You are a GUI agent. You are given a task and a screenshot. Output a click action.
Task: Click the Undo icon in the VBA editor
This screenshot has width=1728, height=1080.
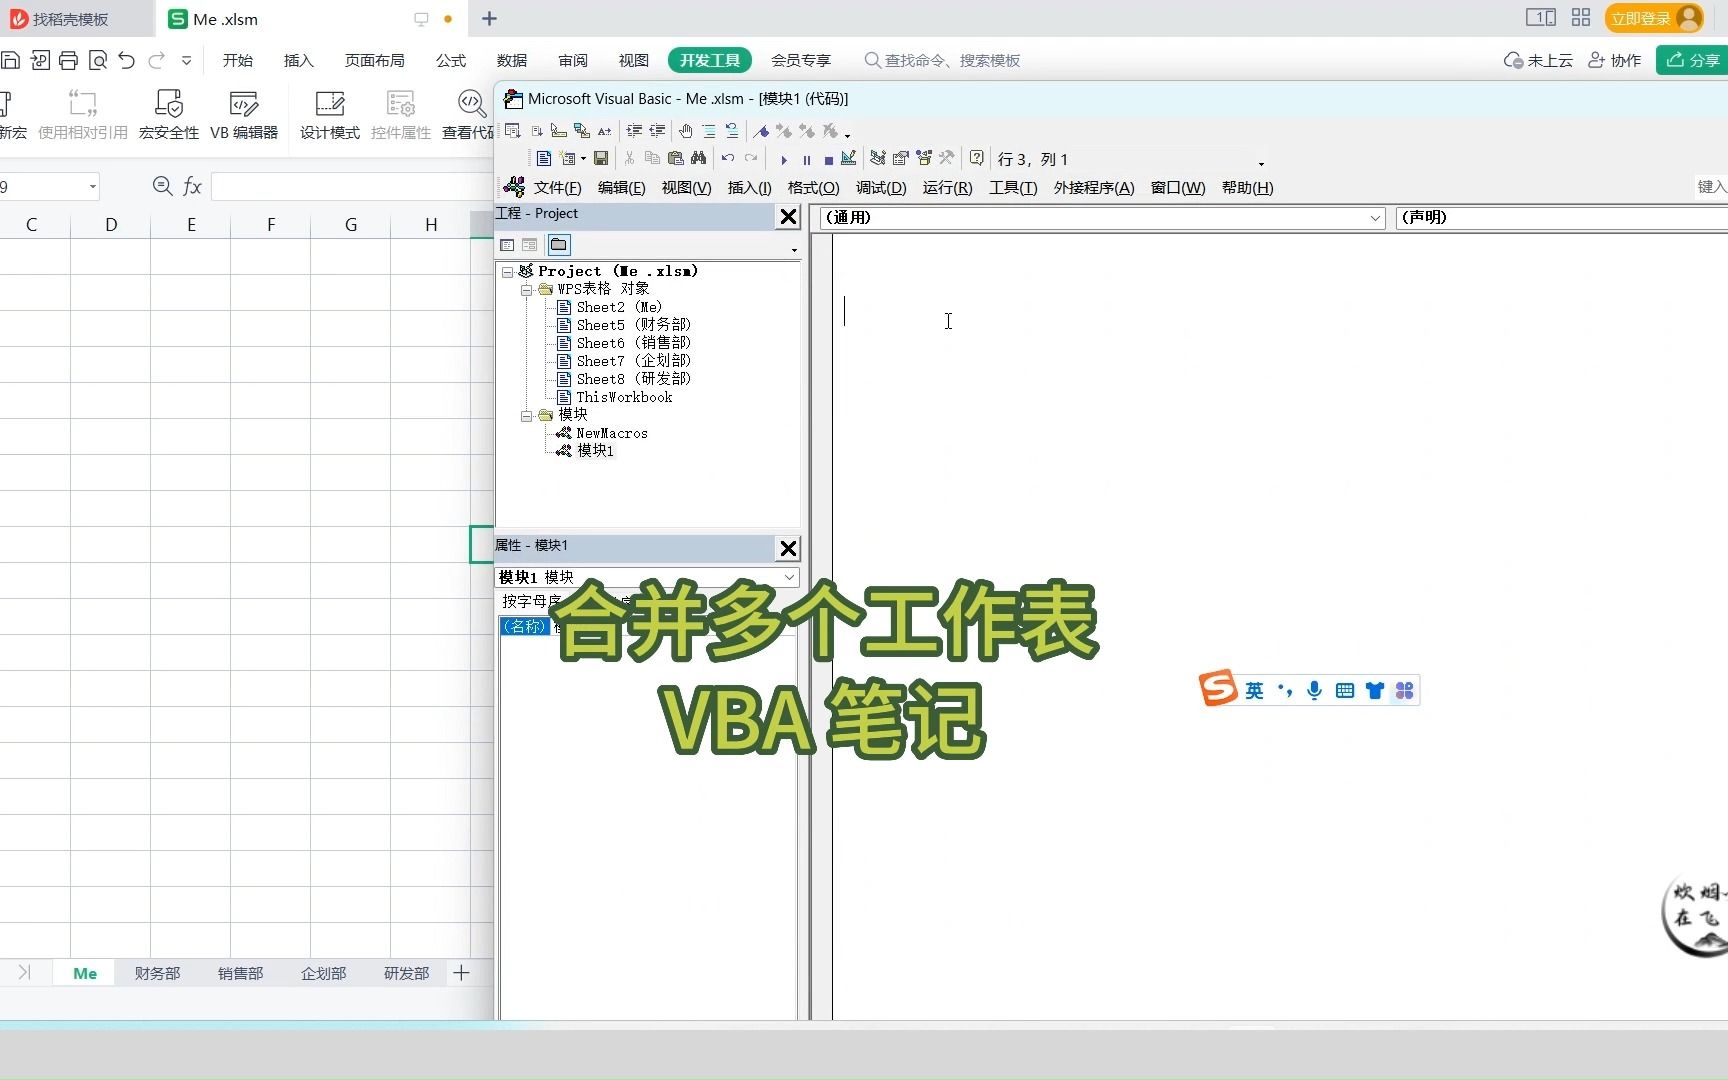pos(728,159)
